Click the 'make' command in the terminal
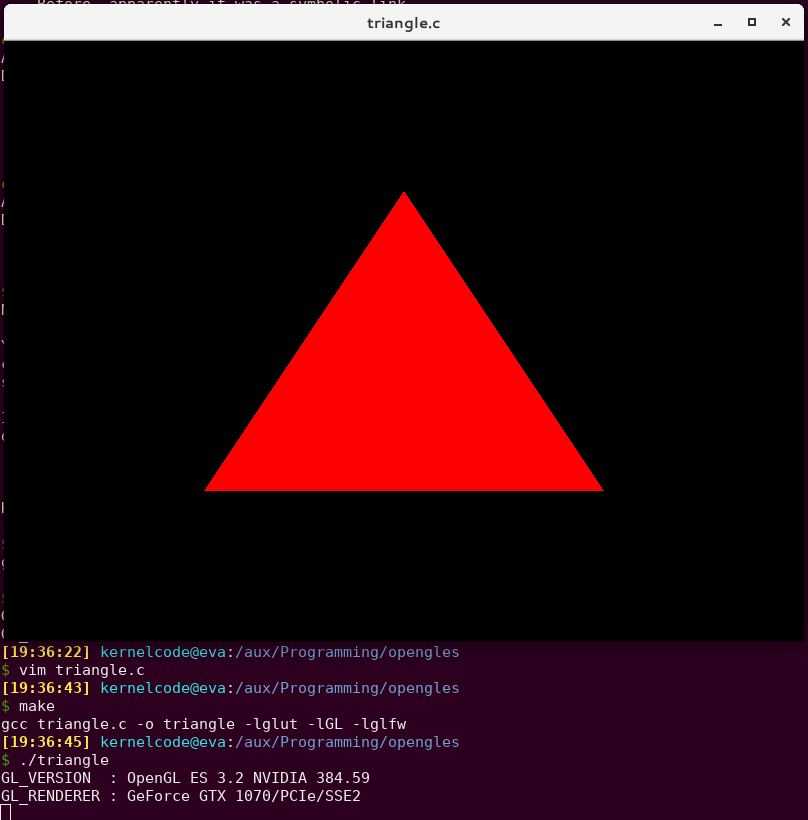This screenshot has width=808, height=820. tap(37, 706)
